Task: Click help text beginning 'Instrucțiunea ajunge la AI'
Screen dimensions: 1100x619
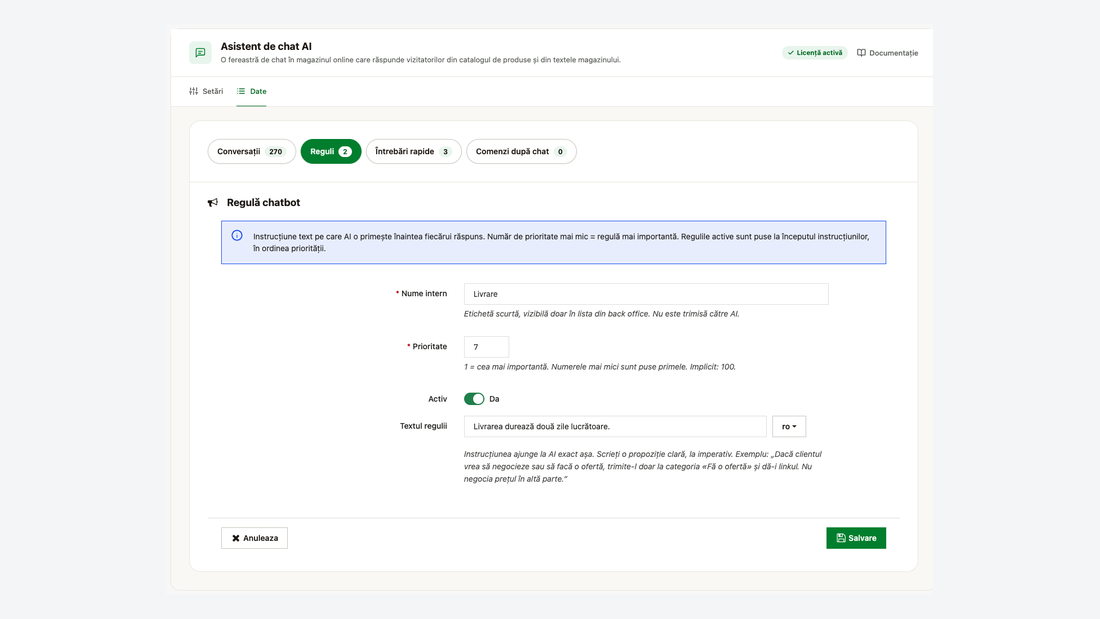Action: 643,467
